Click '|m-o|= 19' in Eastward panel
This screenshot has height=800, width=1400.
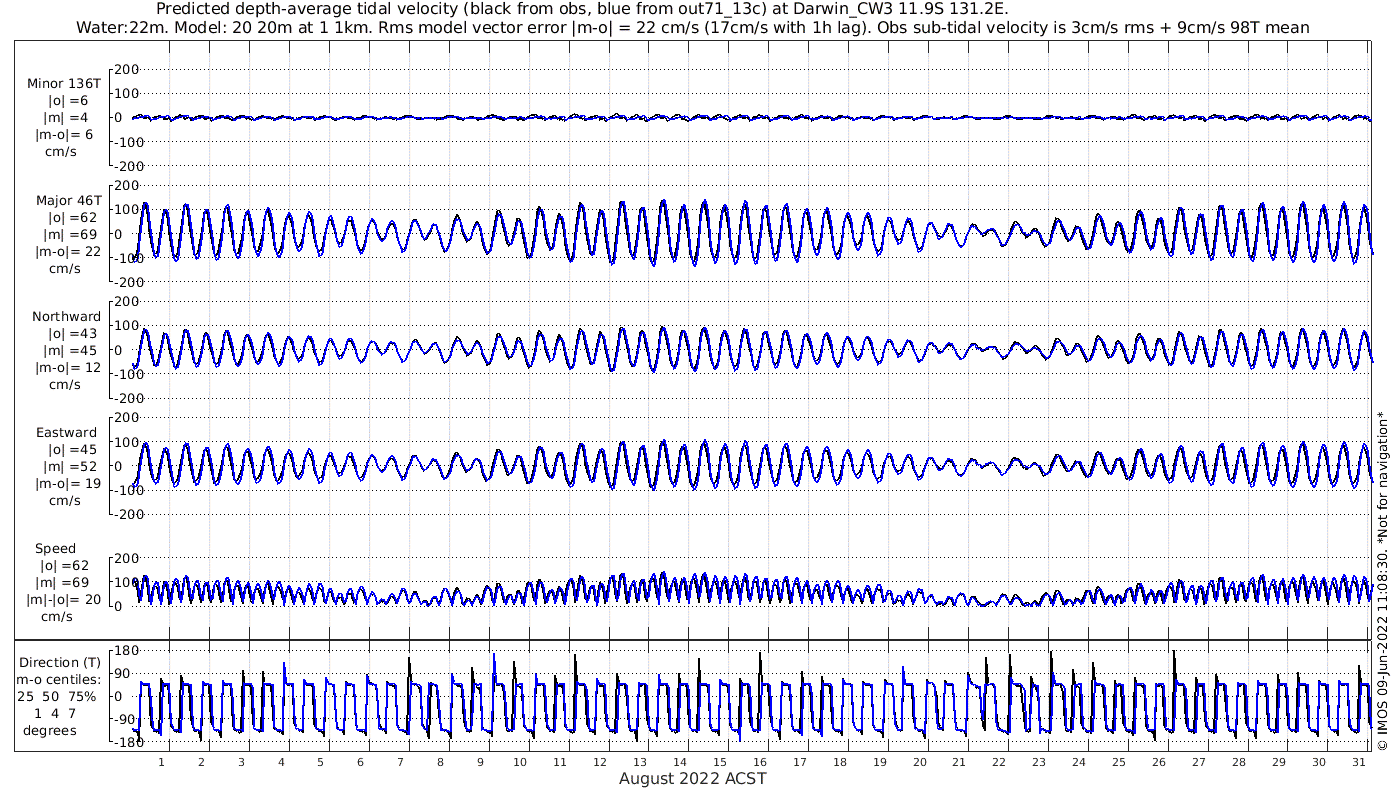click(68, 484)
